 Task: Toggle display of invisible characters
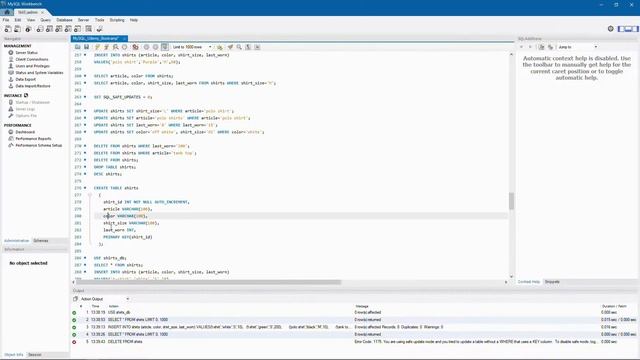[248, 47]
